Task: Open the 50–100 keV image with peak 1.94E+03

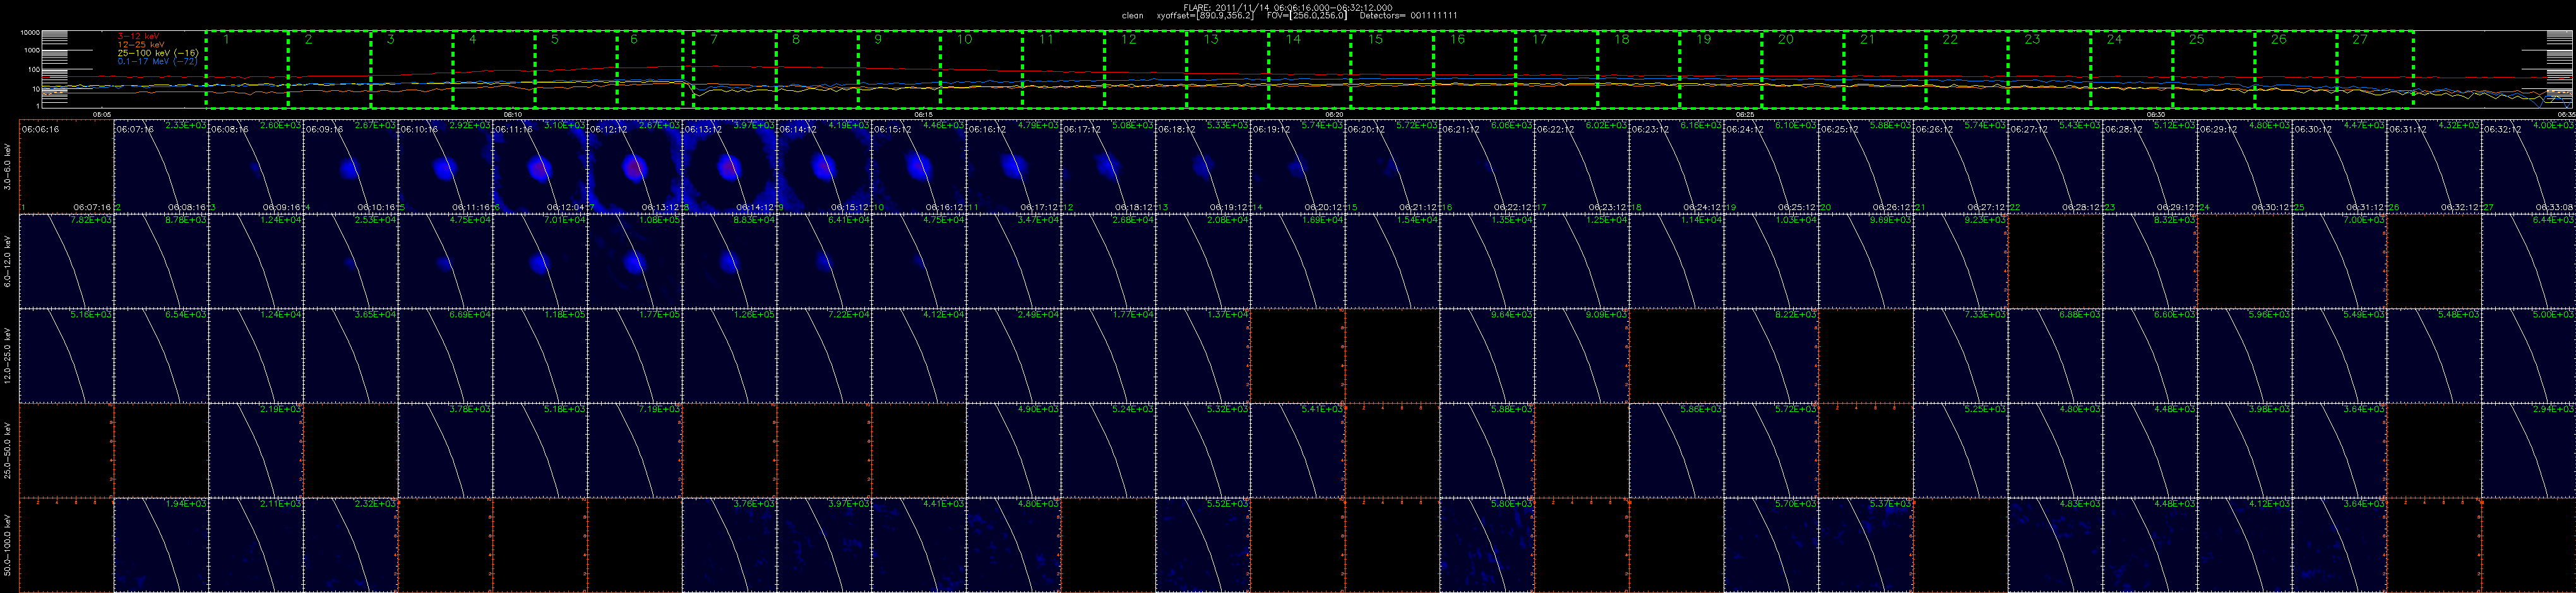Action: point(161,545)
